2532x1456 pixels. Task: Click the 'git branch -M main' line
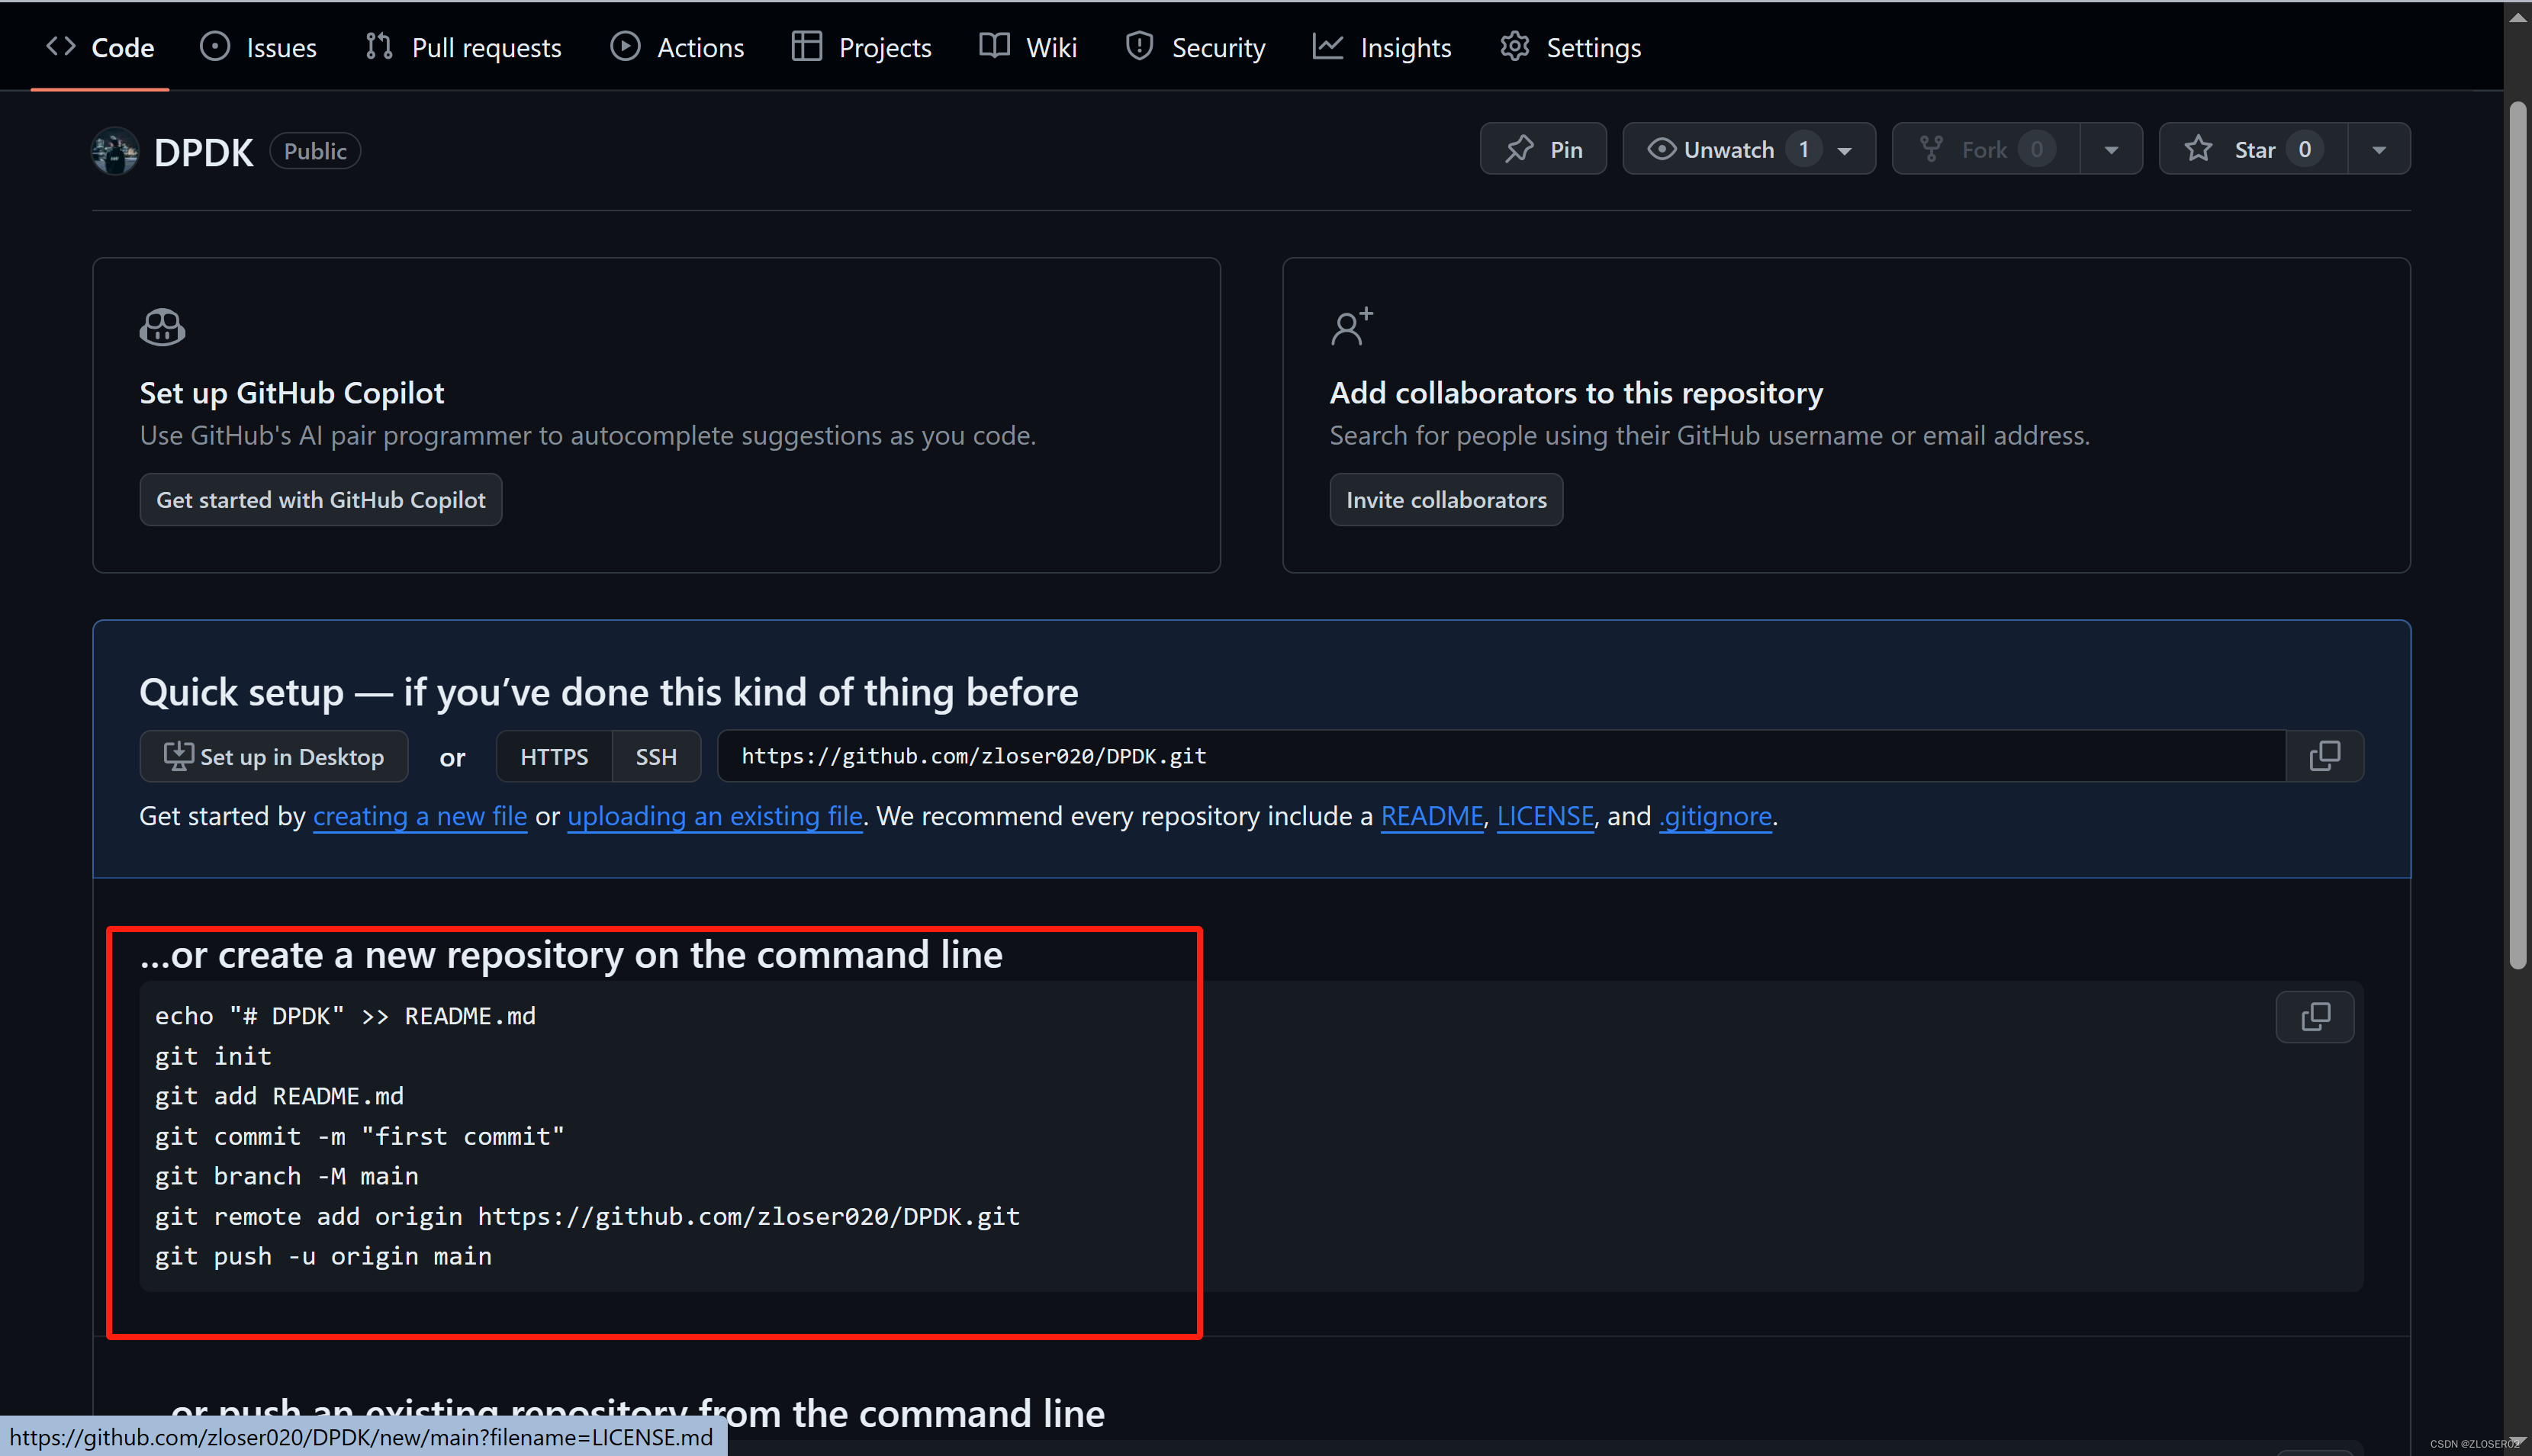[x=287, y=1176]
